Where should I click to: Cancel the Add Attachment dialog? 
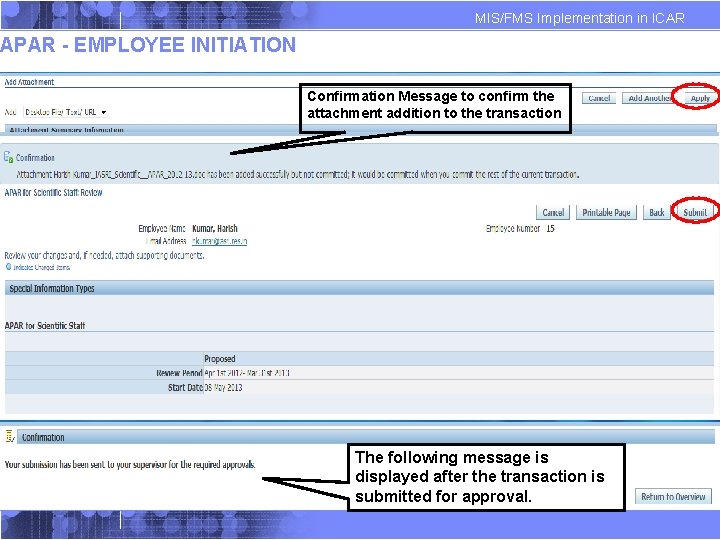pyautogui.click(x=599, y=98)
